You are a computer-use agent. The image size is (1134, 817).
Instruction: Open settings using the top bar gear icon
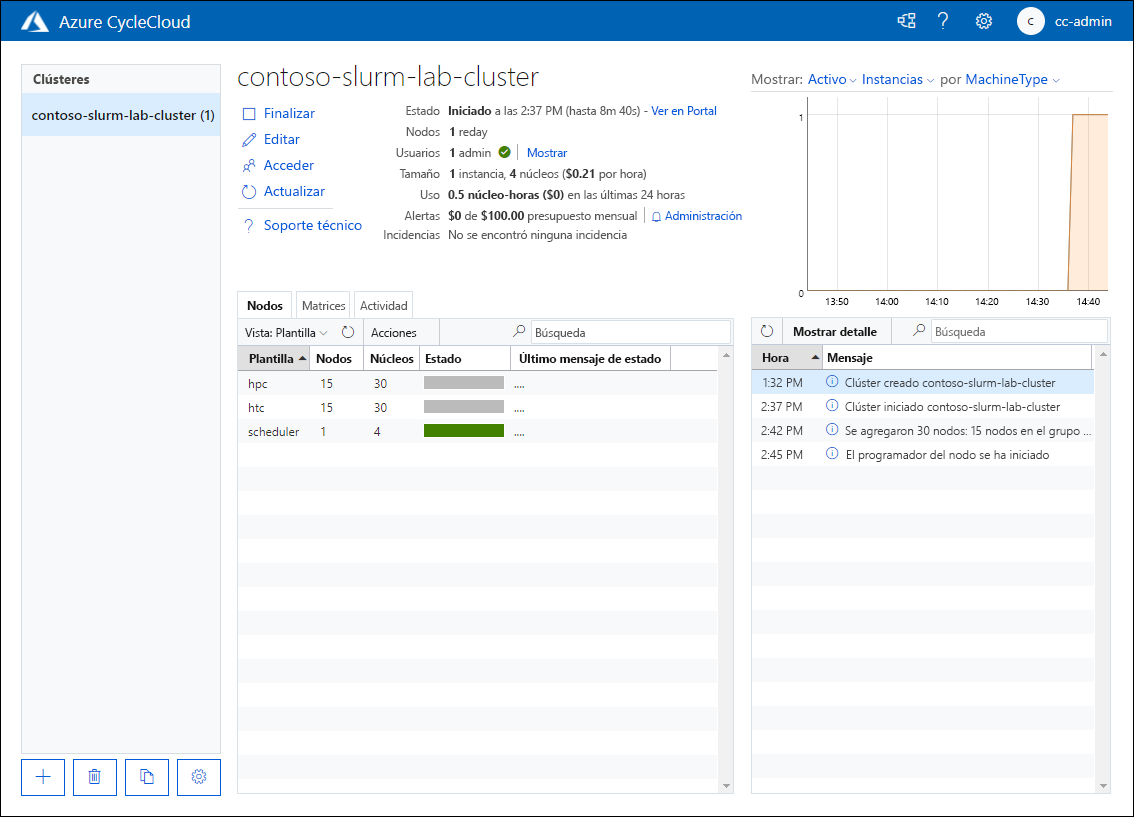[x=983, y=20]
